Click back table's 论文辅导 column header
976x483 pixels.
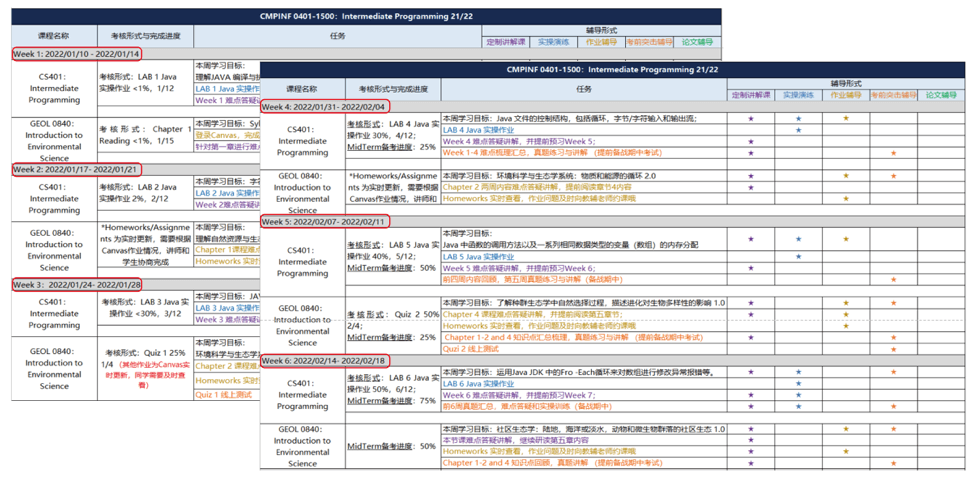click(696, 42)
